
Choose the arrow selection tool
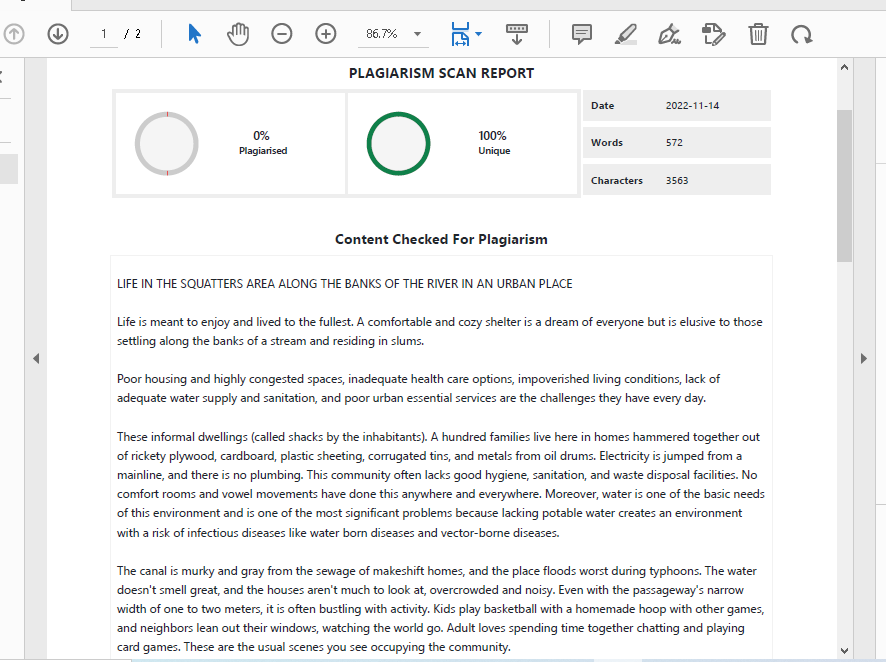(194, 34)
